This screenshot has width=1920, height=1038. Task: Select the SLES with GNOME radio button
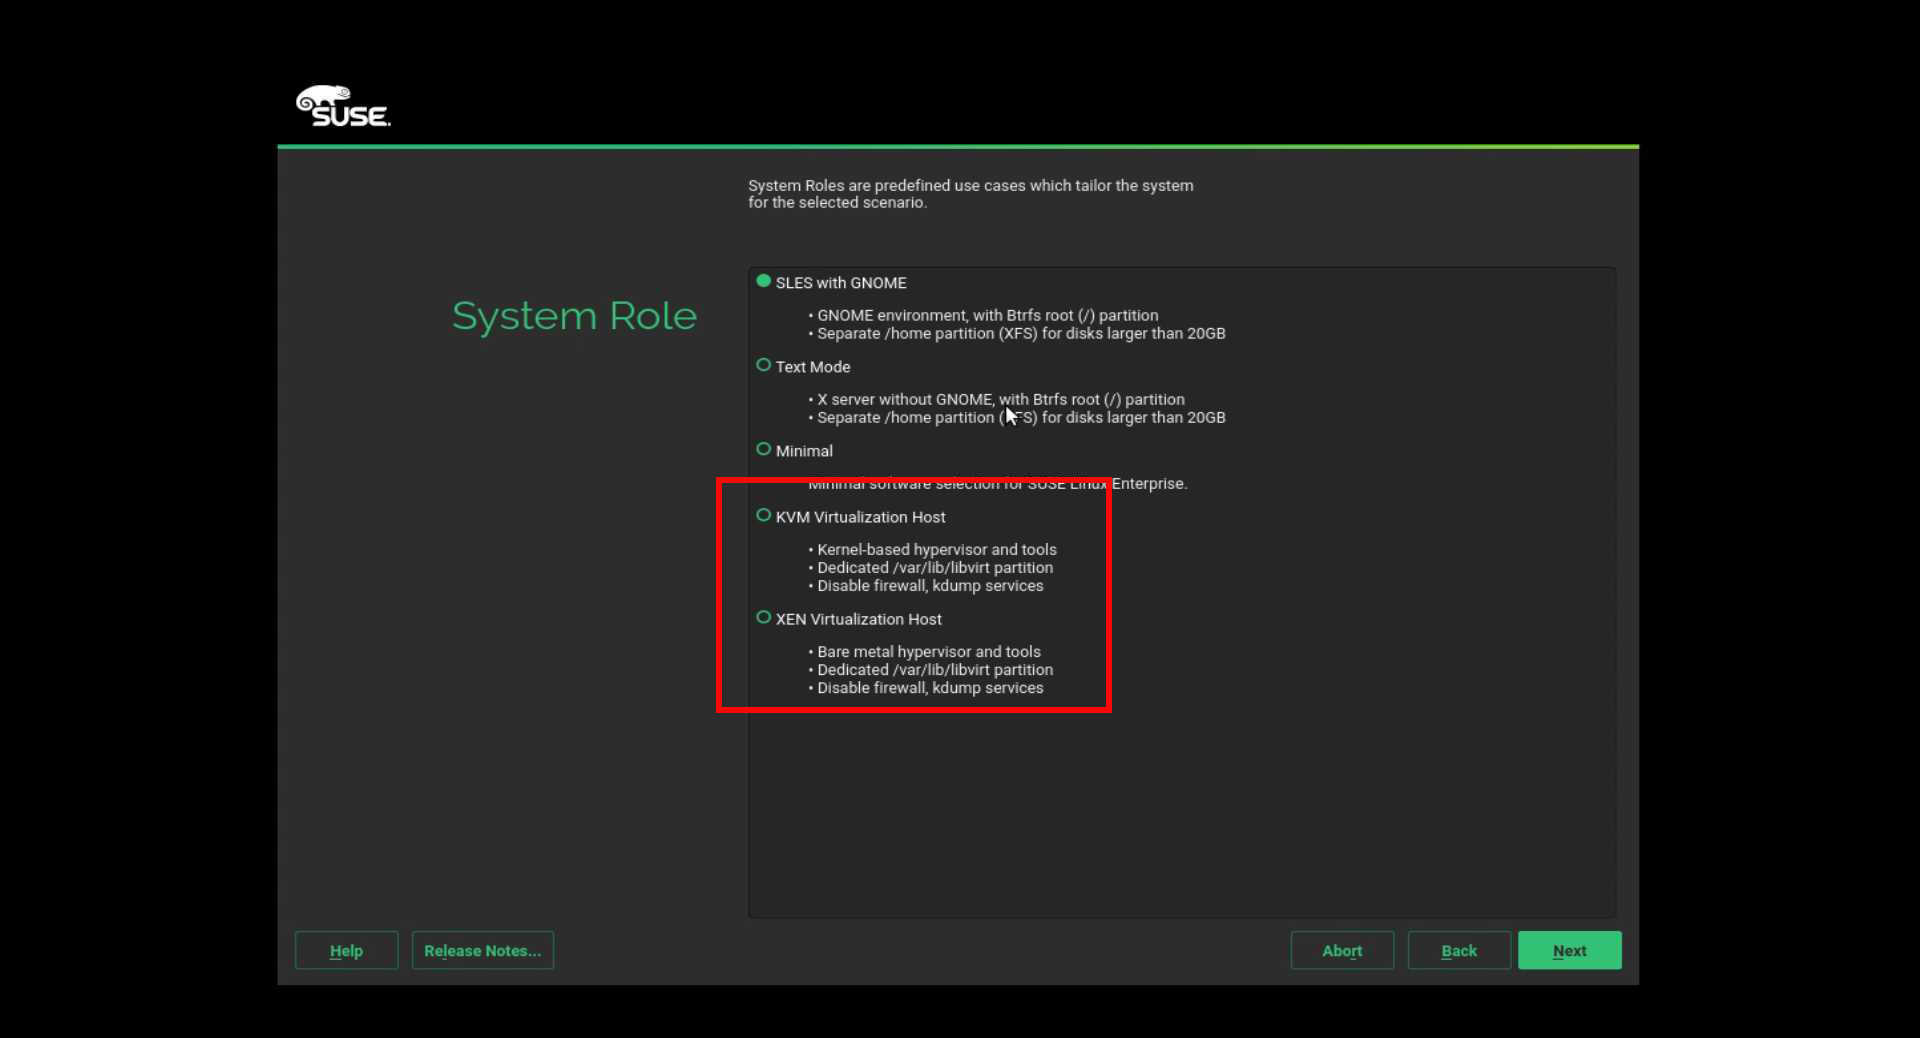click(764, 282)
